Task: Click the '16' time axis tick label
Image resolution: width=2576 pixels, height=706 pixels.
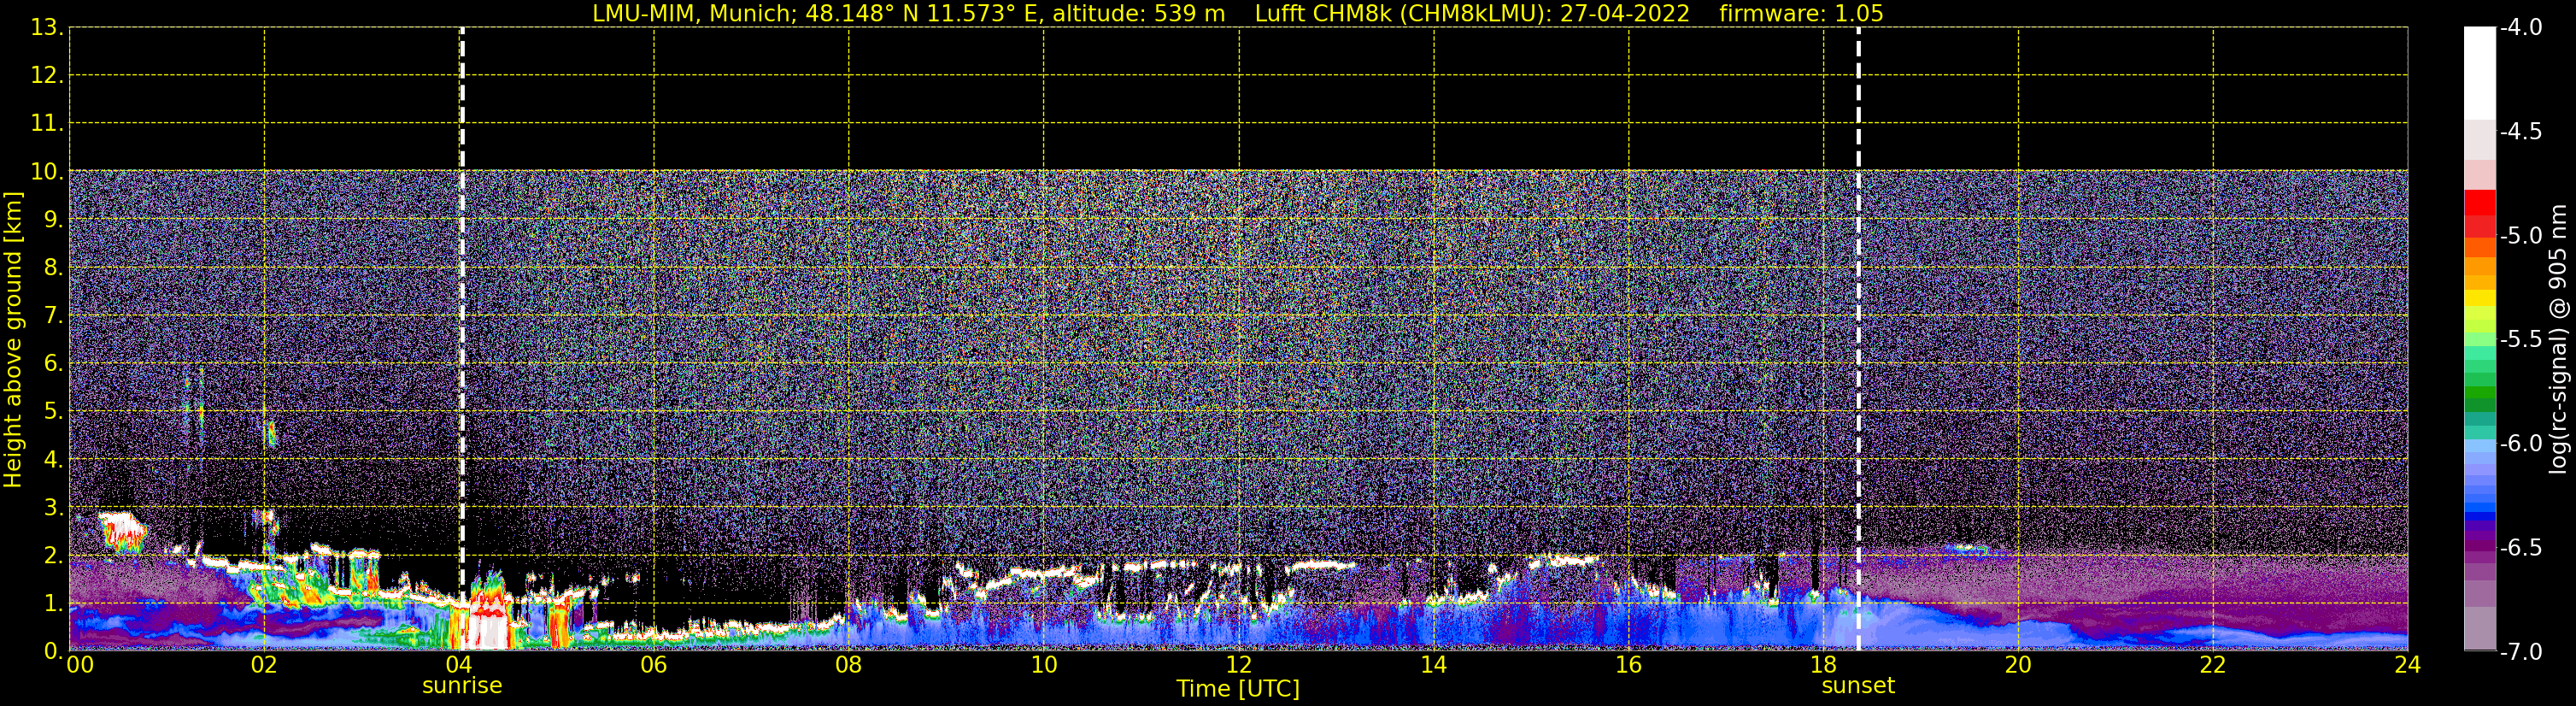Action: (x=1628, y=664)
